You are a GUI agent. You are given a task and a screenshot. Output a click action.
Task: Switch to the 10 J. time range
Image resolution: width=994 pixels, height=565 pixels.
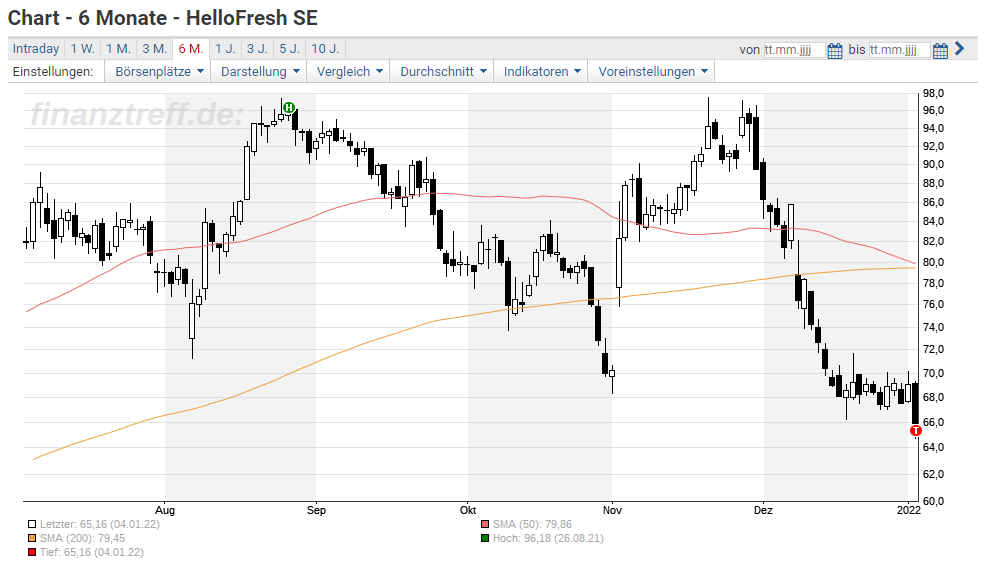click(x=325, y=49)
